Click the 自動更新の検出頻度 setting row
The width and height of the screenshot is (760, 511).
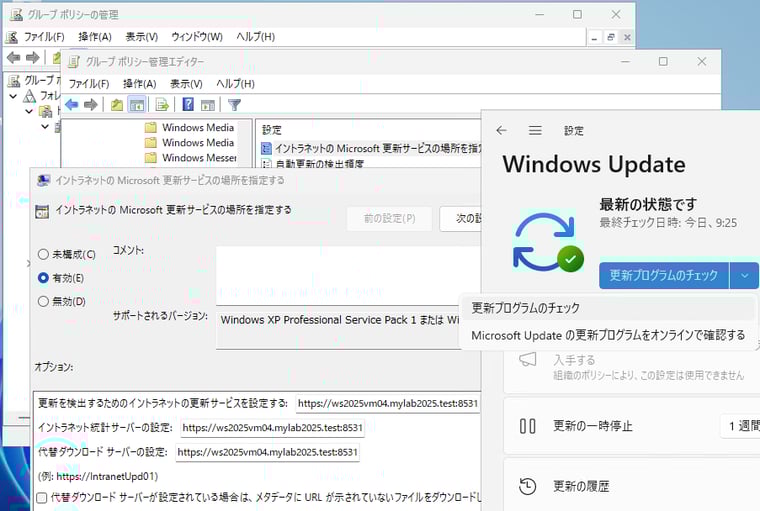(319, 164)
